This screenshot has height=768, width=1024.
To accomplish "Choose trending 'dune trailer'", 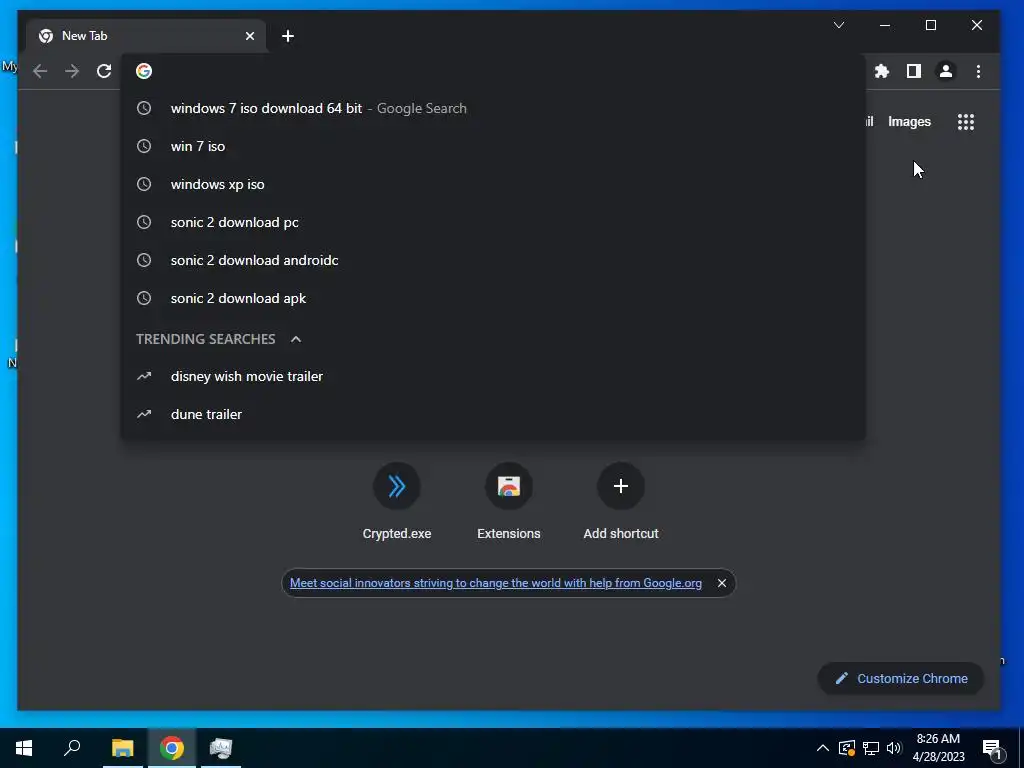I will [x=493, y=414].
